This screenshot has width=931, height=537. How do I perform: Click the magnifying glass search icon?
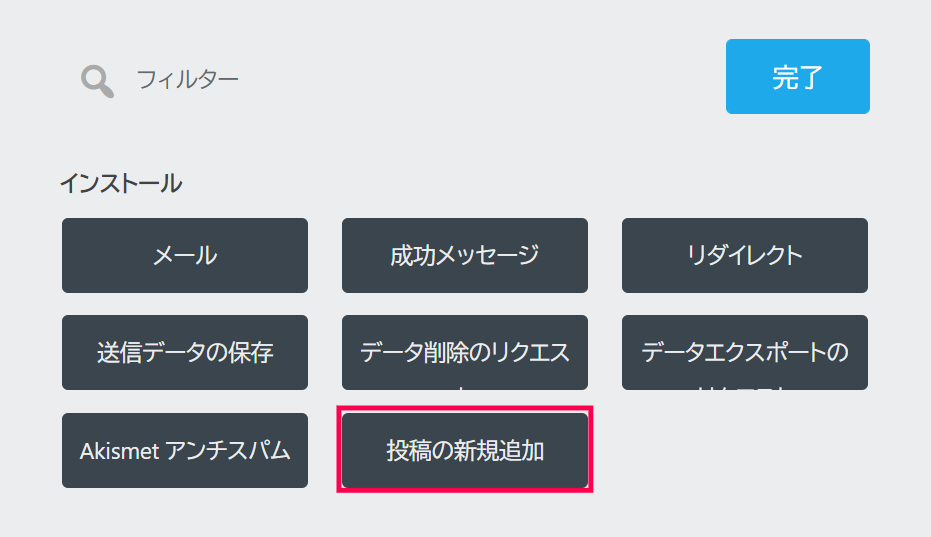[x=97, y=80]
